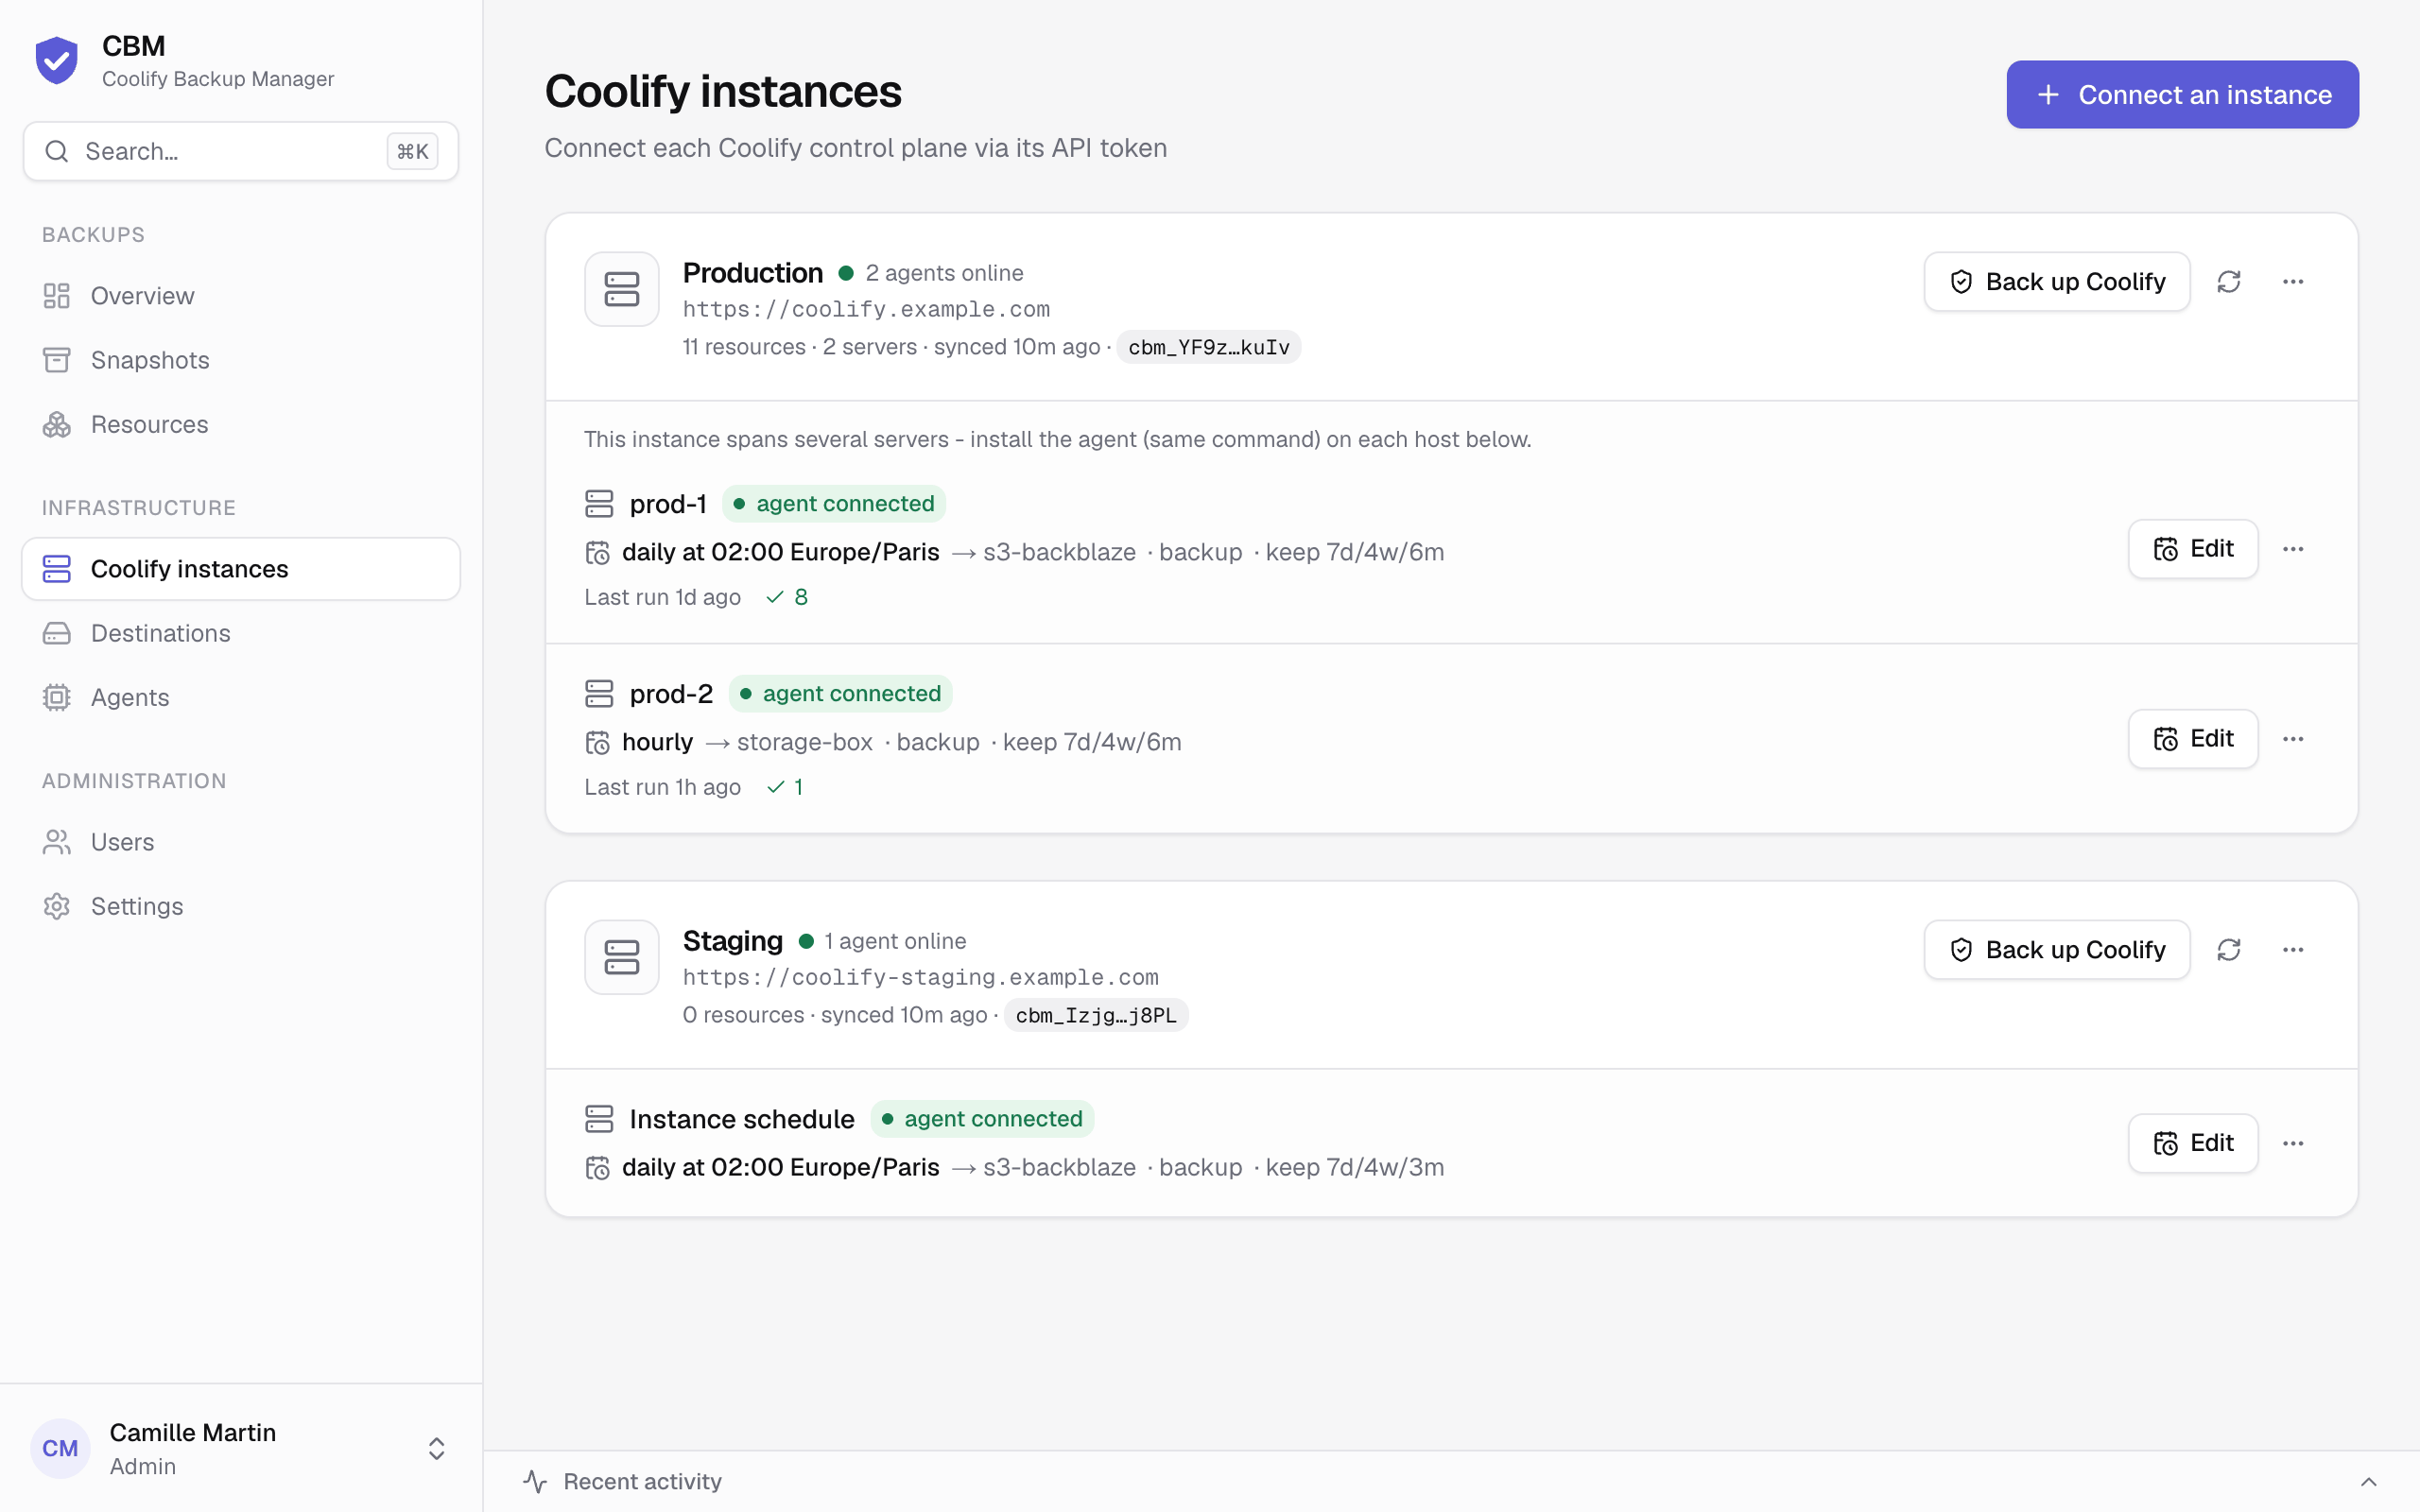Click prod-1 agent connected badge

click(834, 504)
